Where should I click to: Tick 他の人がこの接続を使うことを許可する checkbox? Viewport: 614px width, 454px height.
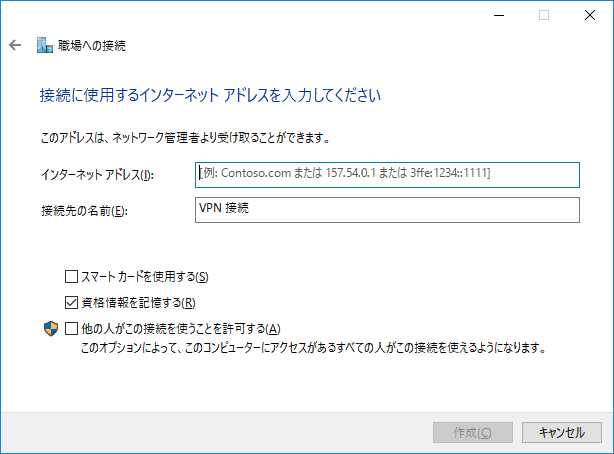pyautogui.click(x=71, y=328)
